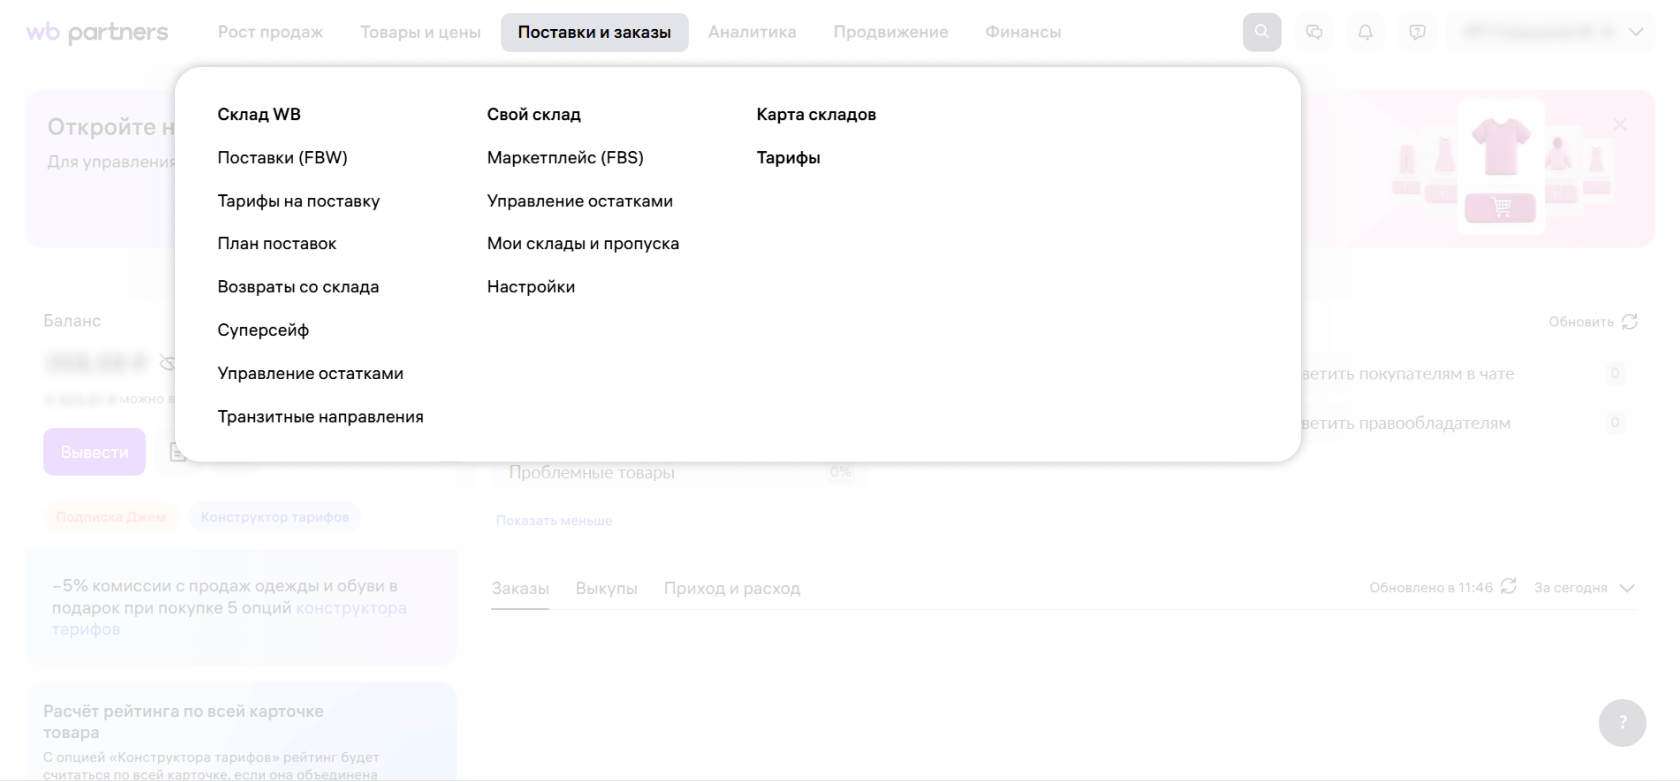Click the Поставки и заказы menu tab
This screenshot has height=782, width=1680.
click(594, 32)
